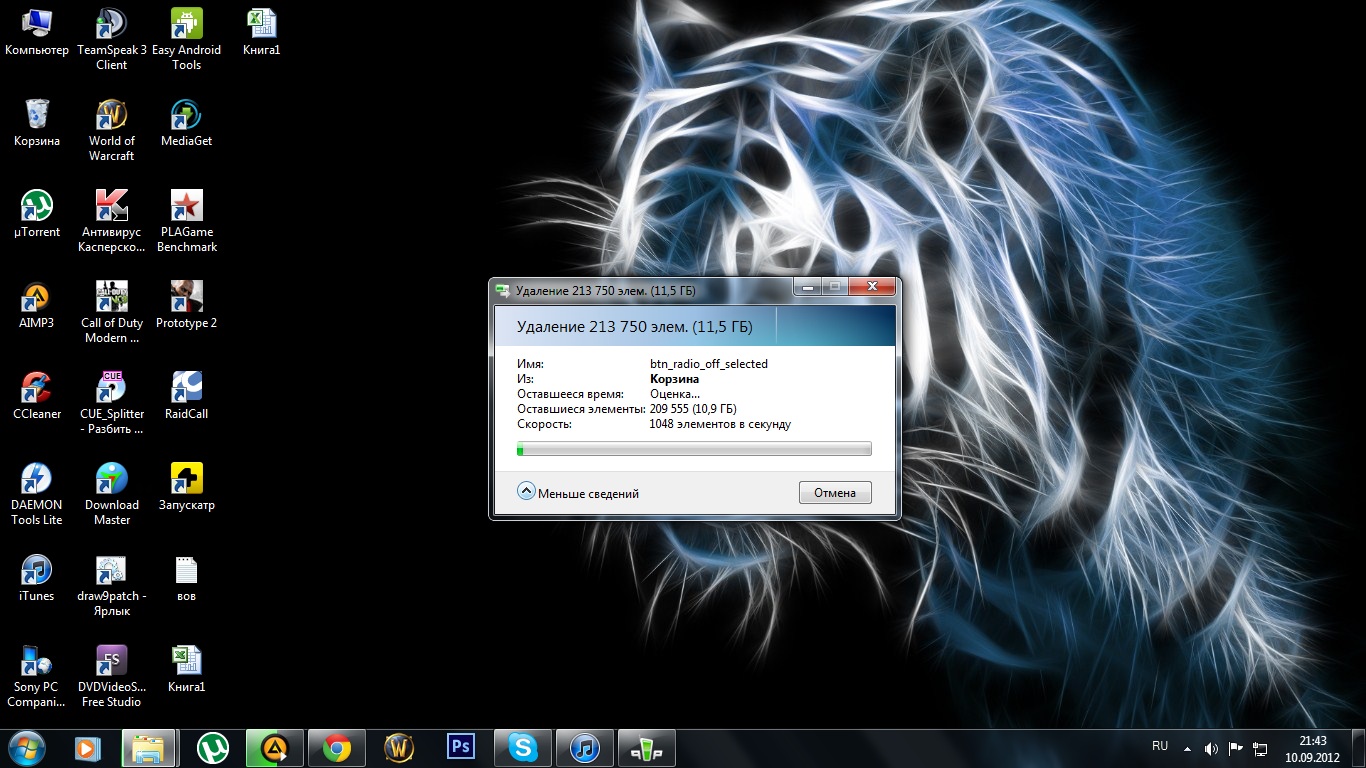Screen dimensions: 1366x768
Task: Click the speed value 1048 элементов в секунду
Action: pyautogui.click(x=720, y=424)
